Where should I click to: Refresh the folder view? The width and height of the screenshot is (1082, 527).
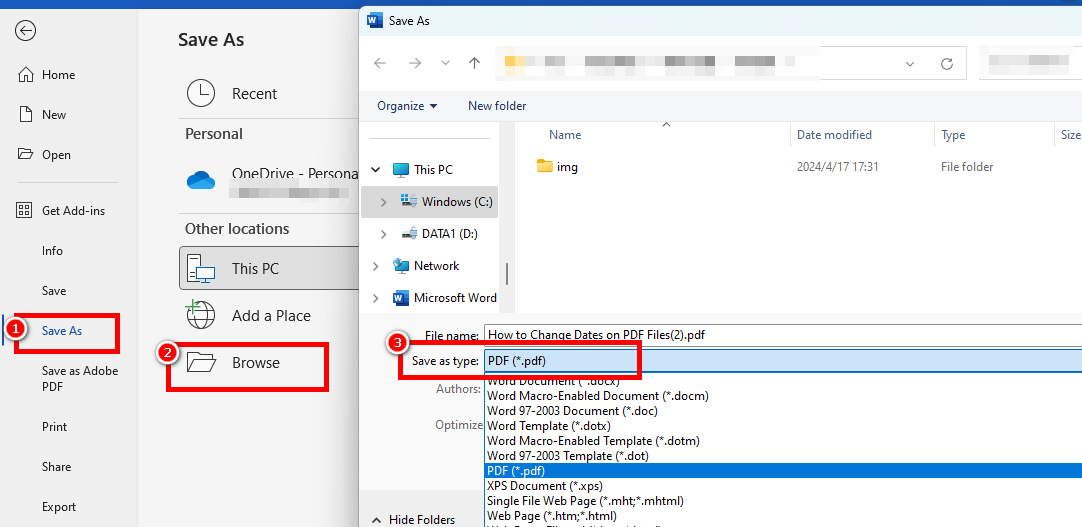[947, 63]
